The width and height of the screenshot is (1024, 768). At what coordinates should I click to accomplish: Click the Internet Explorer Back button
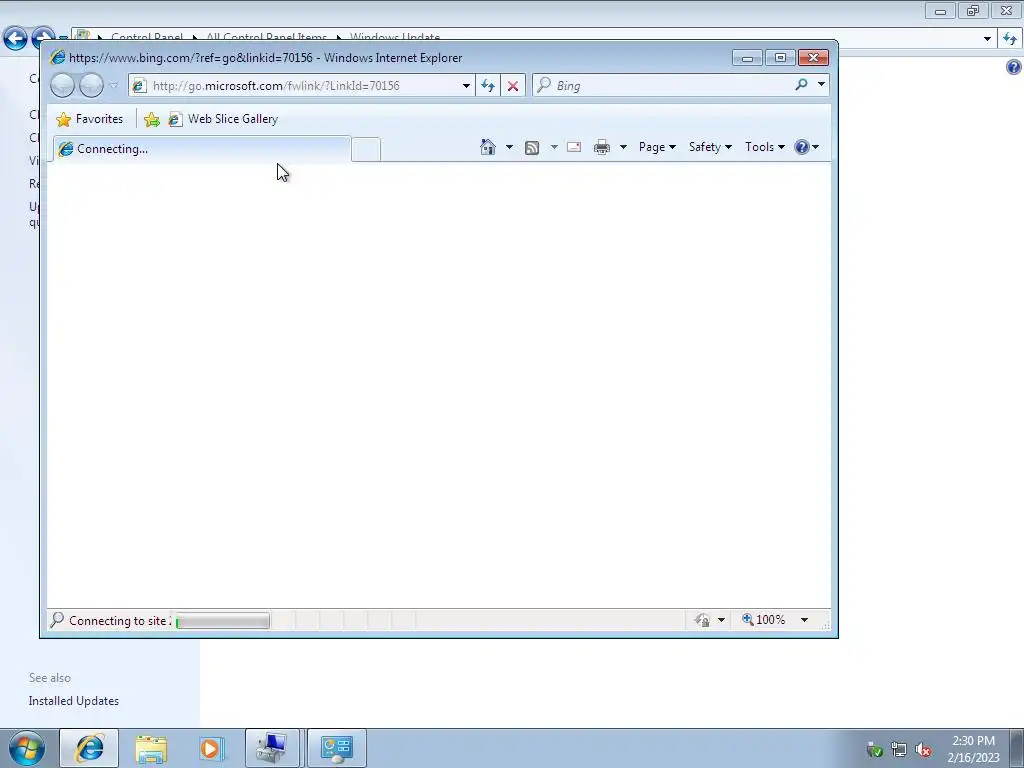pos(63,86)
